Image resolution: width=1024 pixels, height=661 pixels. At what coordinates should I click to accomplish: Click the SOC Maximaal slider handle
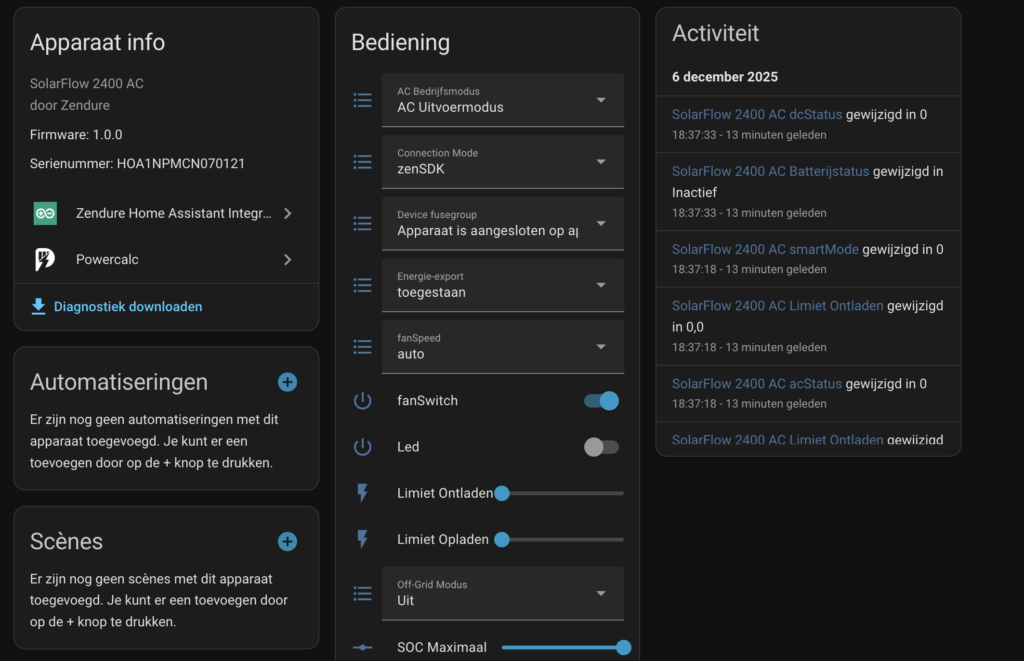tap(624, 647)
